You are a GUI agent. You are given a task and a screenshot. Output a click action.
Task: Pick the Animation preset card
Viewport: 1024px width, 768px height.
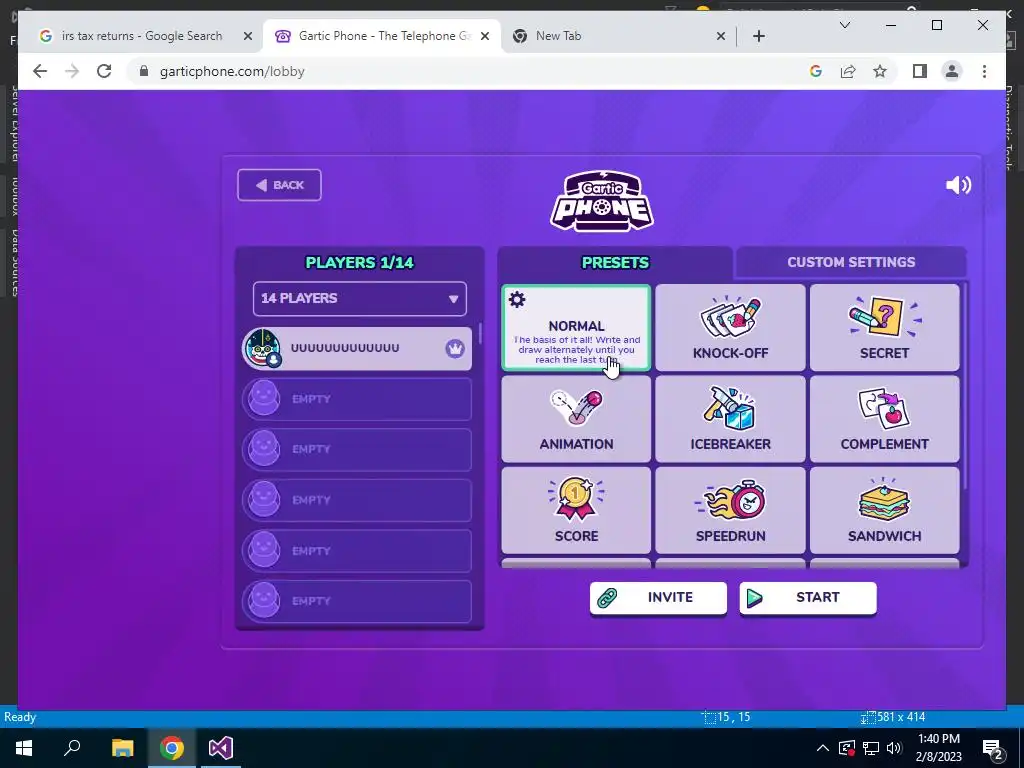[x=576, y=419]
